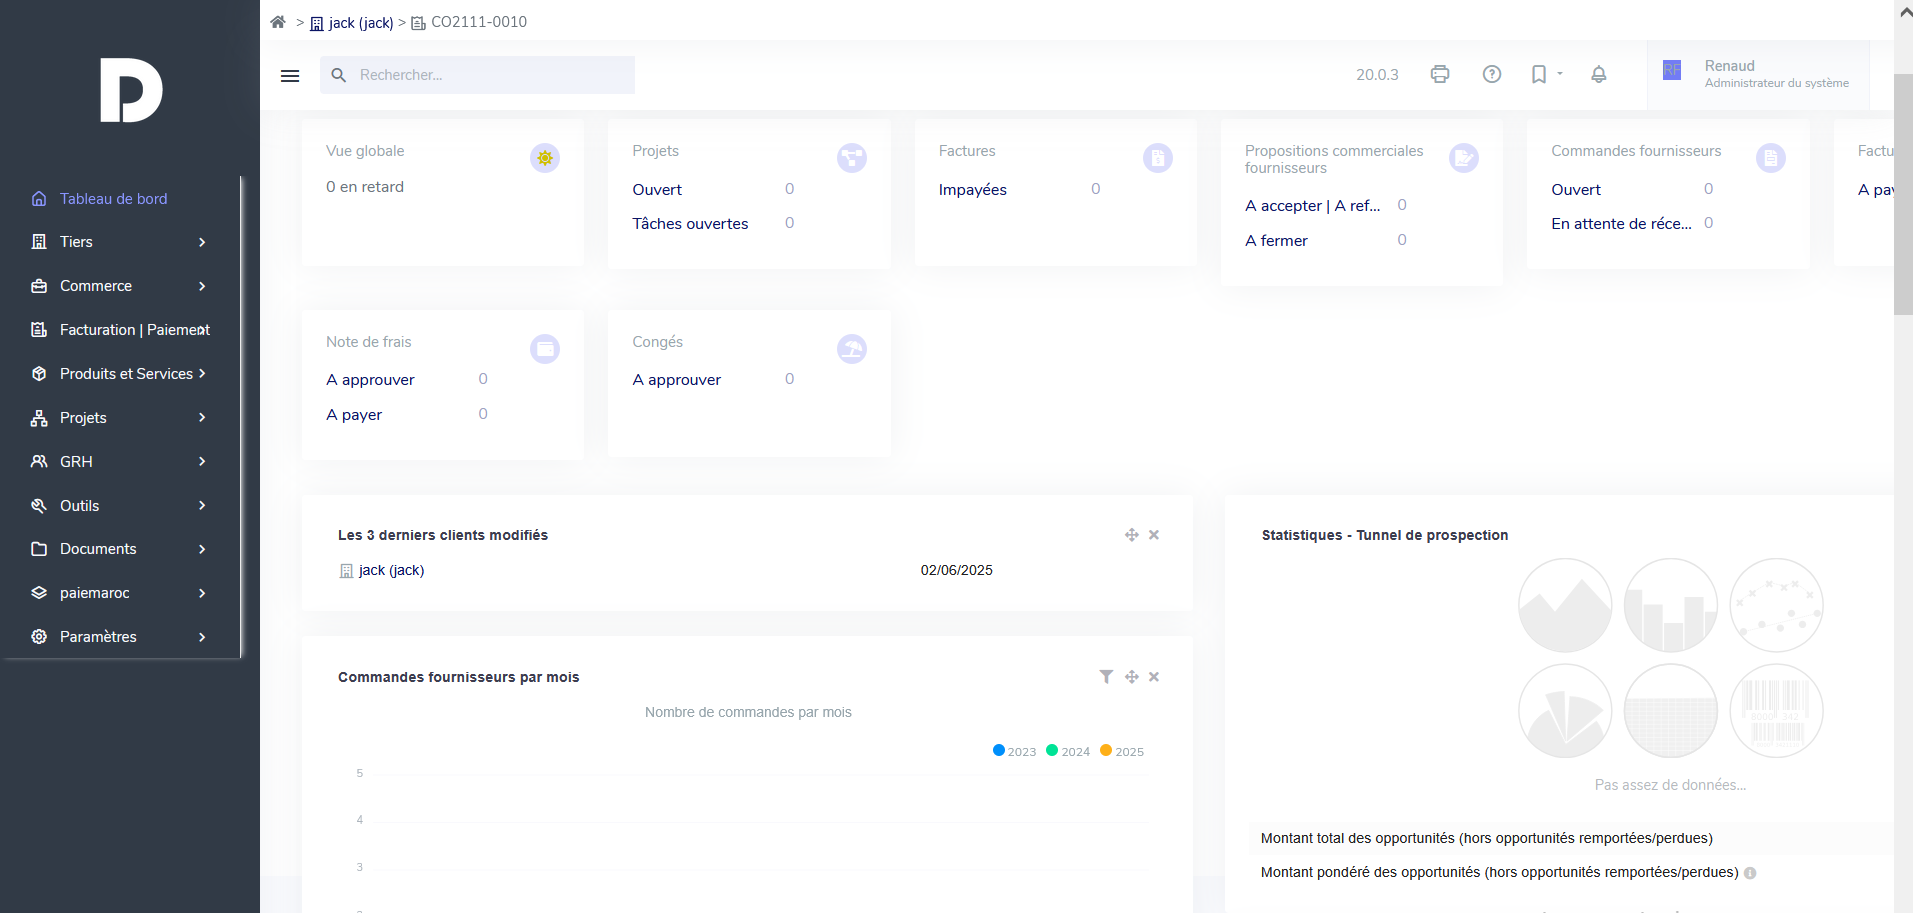Open the jack (jack) client link
This screenshot has height=913, width=1913.
coord(391,570)
